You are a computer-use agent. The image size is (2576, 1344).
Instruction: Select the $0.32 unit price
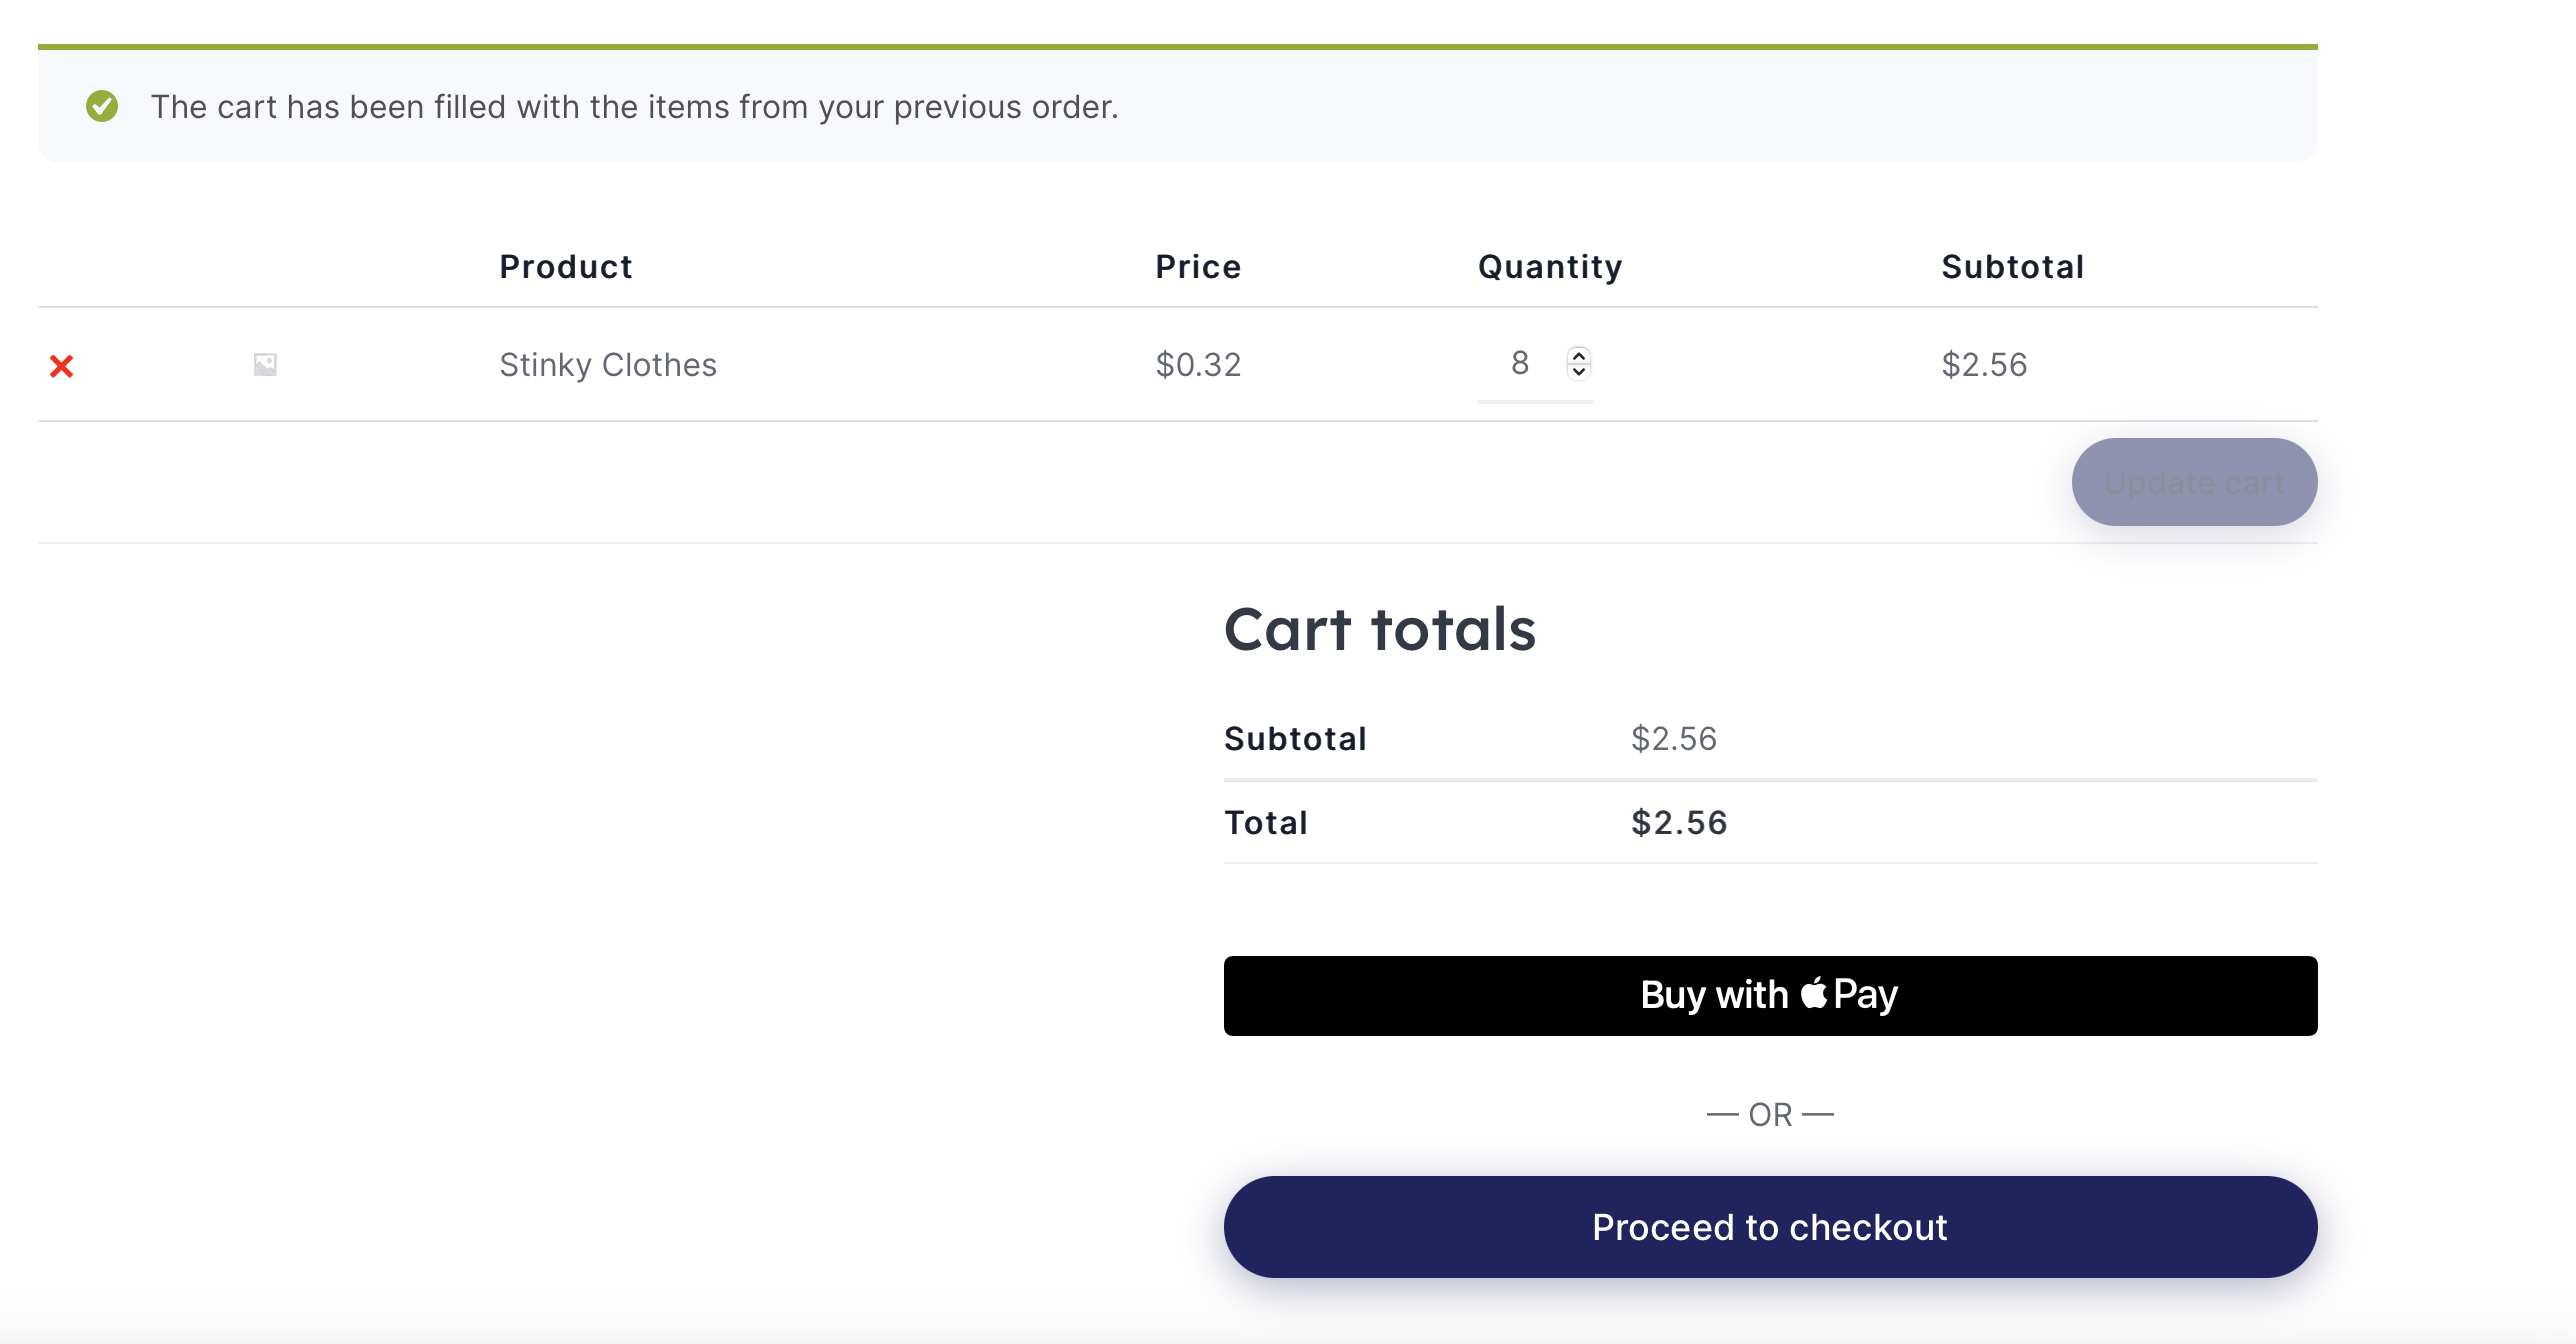1198,365
